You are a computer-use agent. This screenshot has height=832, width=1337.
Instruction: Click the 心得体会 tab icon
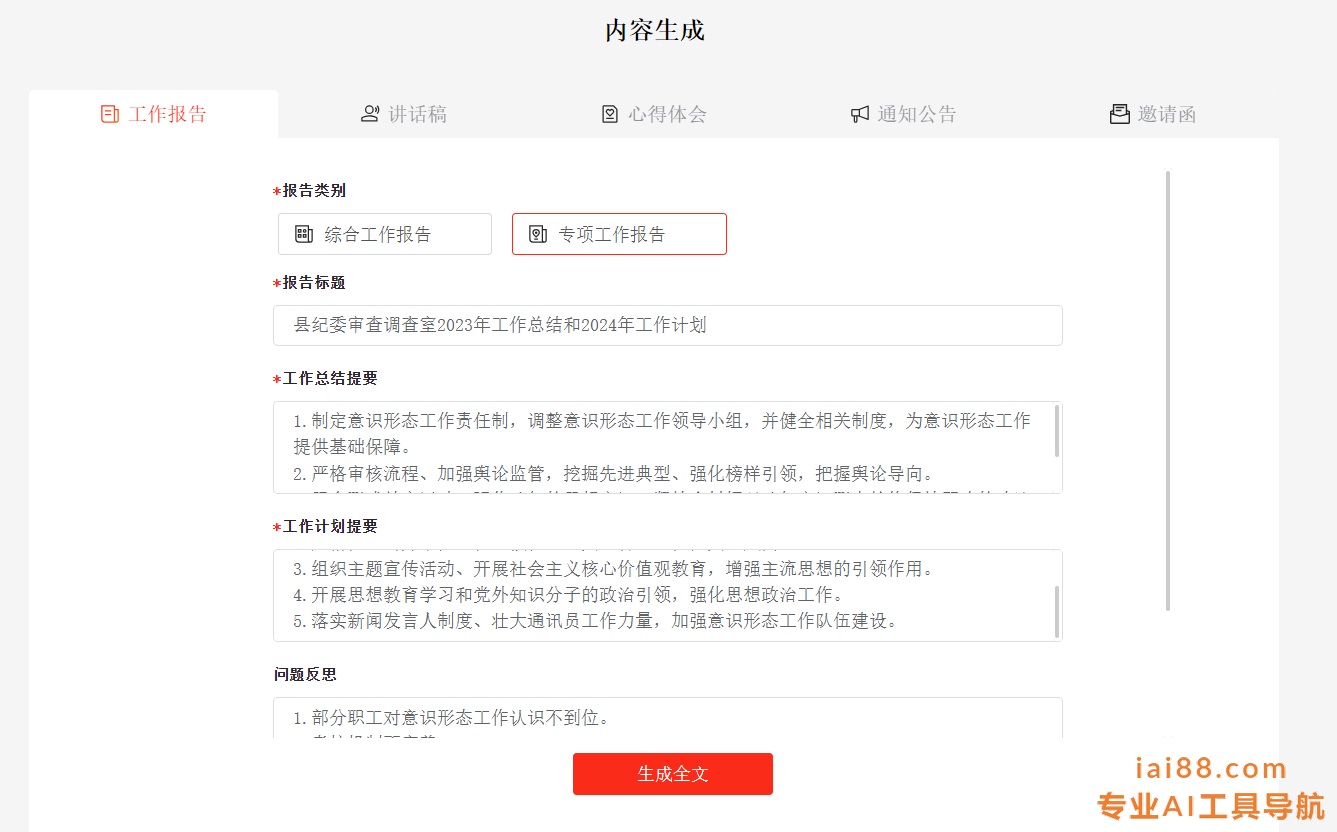point(610,114)
